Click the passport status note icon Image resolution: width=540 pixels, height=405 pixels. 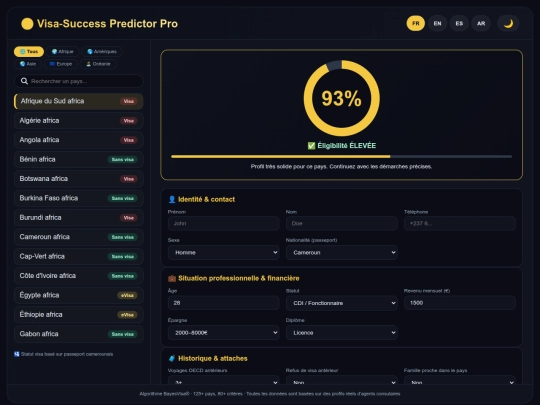[x=17, y=354]
